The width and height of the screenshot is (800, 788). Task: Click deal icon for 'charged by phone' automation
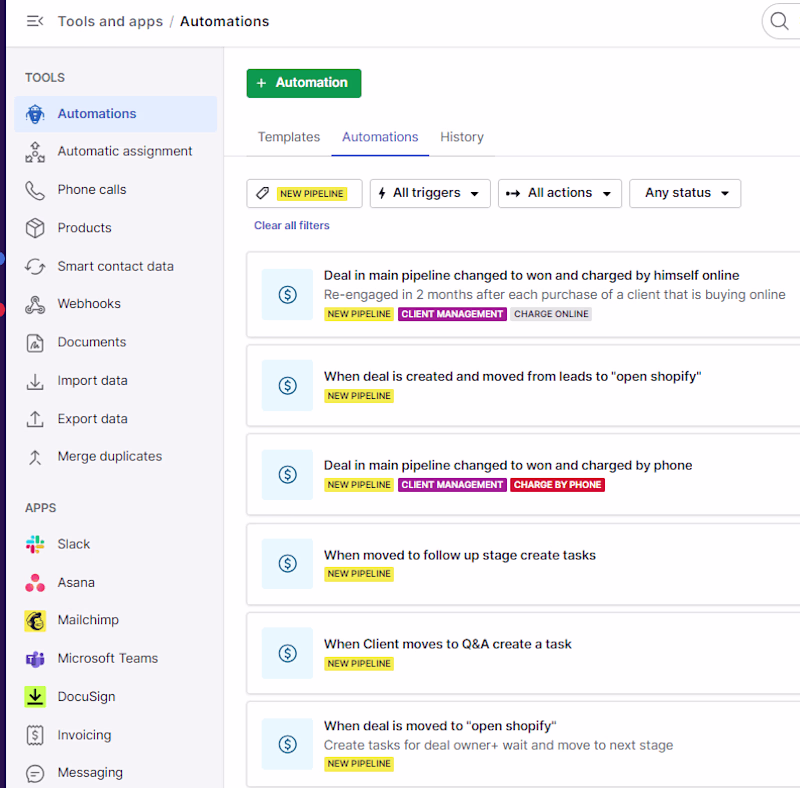pos(287,475)
